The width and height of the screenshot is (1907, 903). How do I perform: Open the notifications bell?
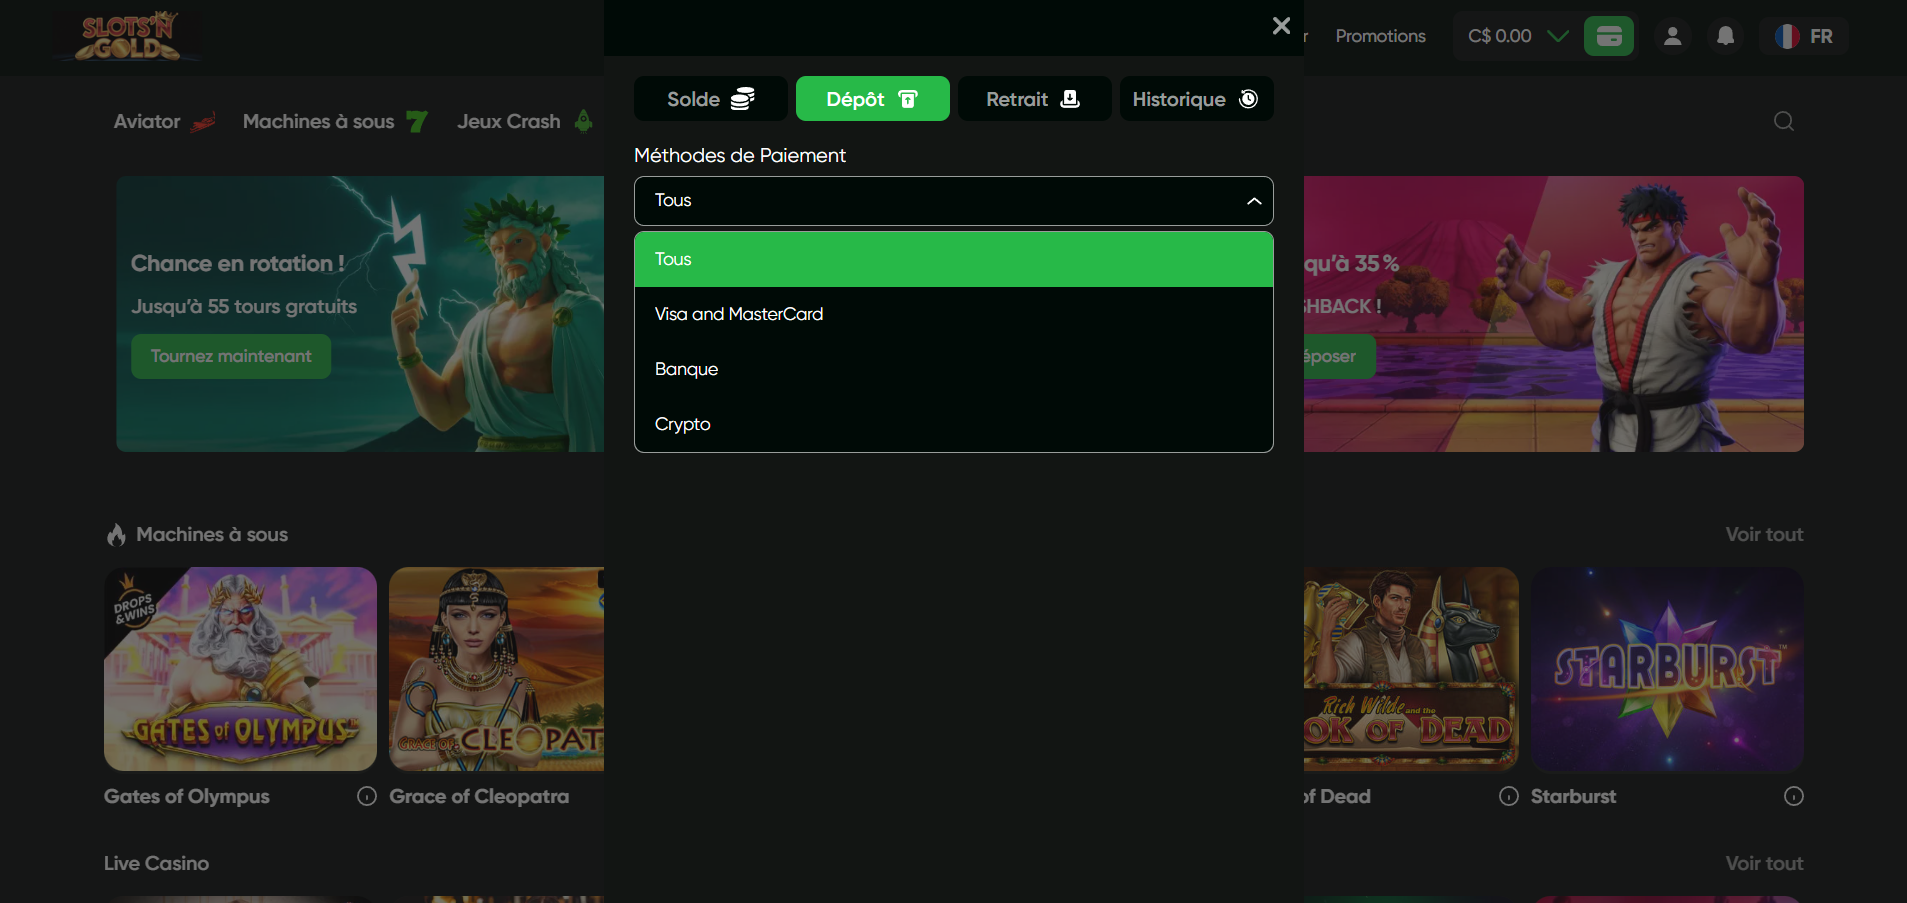pyautogui.click(x=1725, y=36)
